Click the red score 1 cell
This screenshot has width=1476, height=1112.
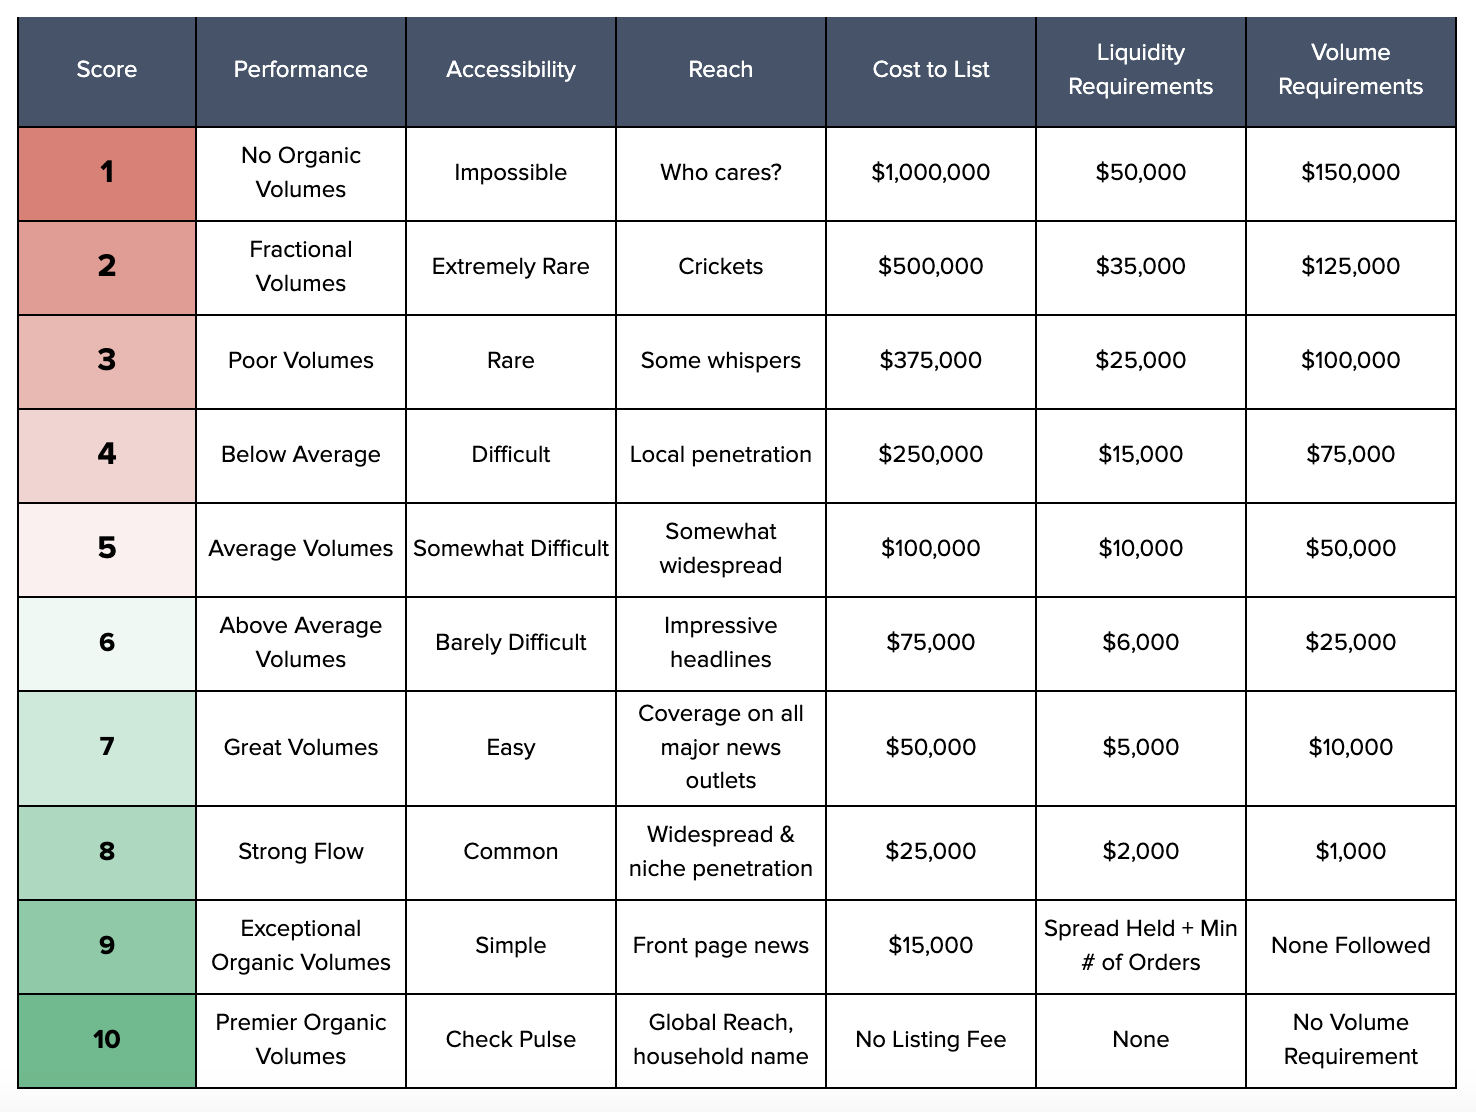(107, 173)
